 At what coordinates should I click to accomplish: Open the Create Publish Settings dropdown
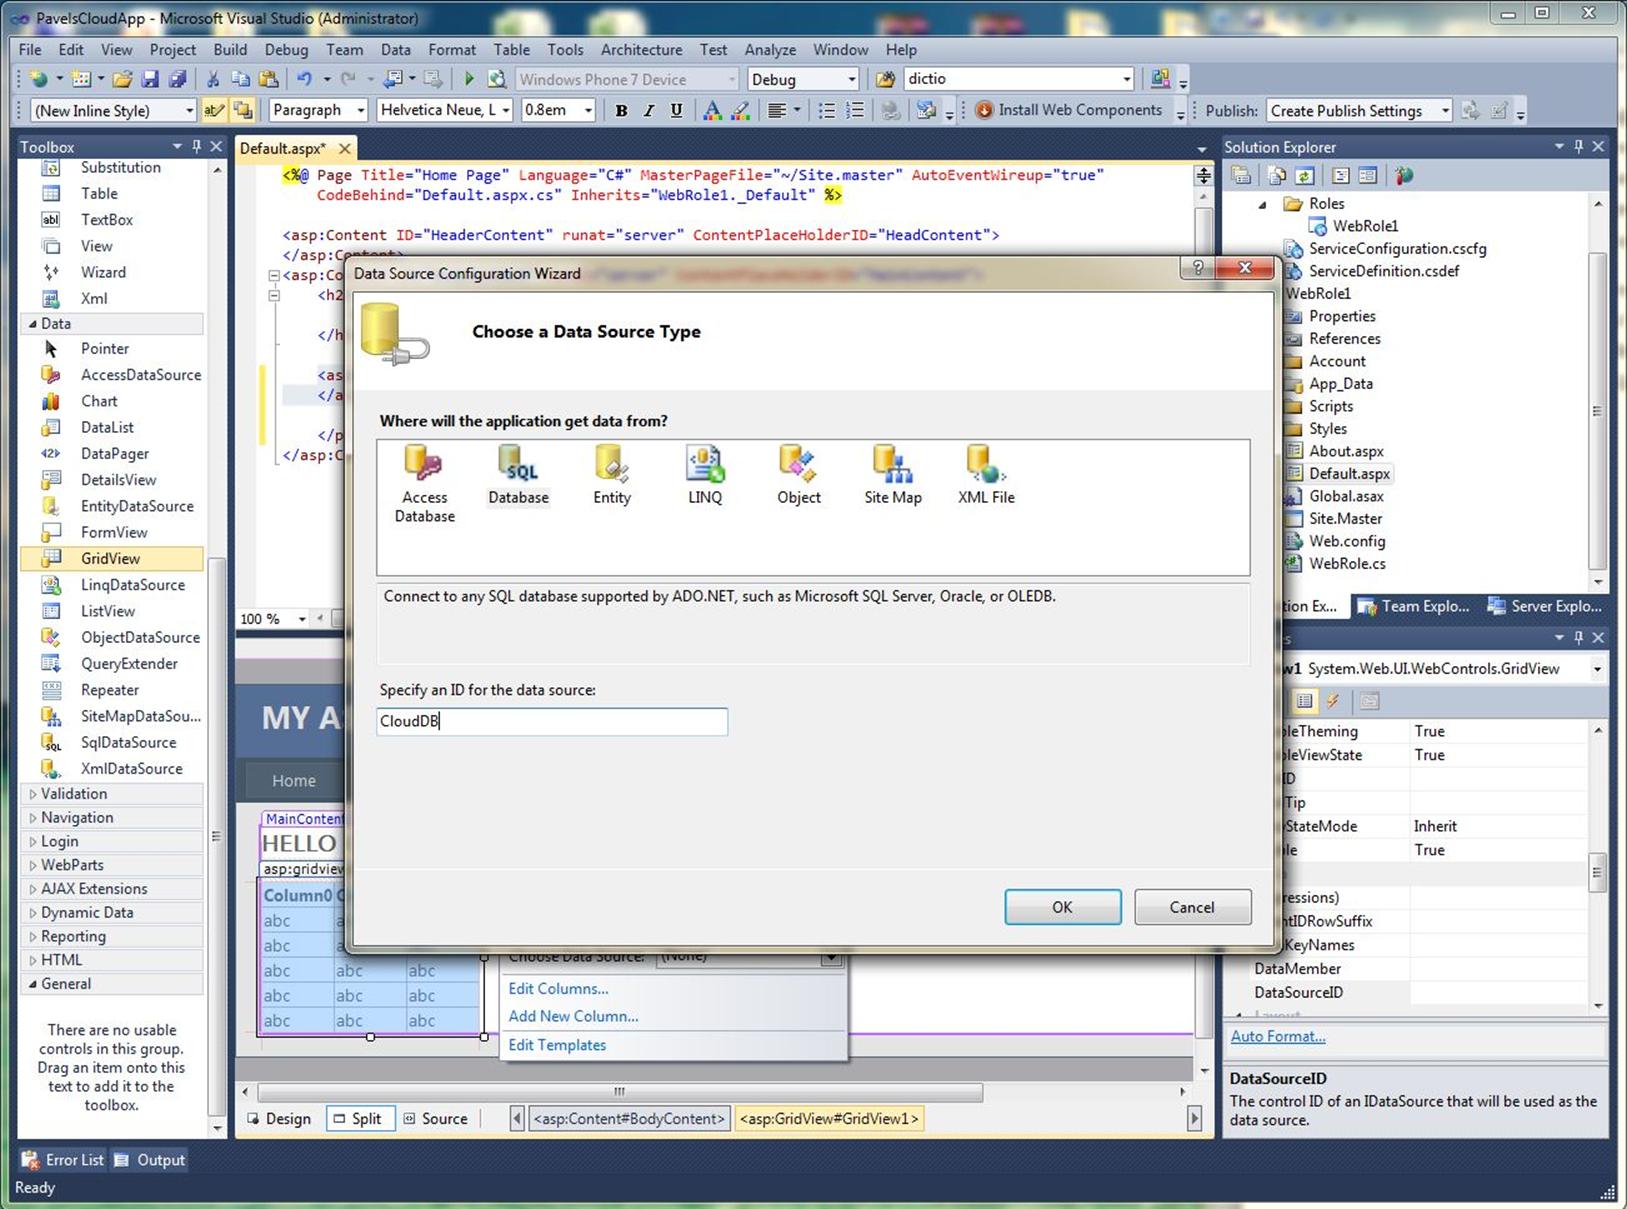[x=1445, y=111]
